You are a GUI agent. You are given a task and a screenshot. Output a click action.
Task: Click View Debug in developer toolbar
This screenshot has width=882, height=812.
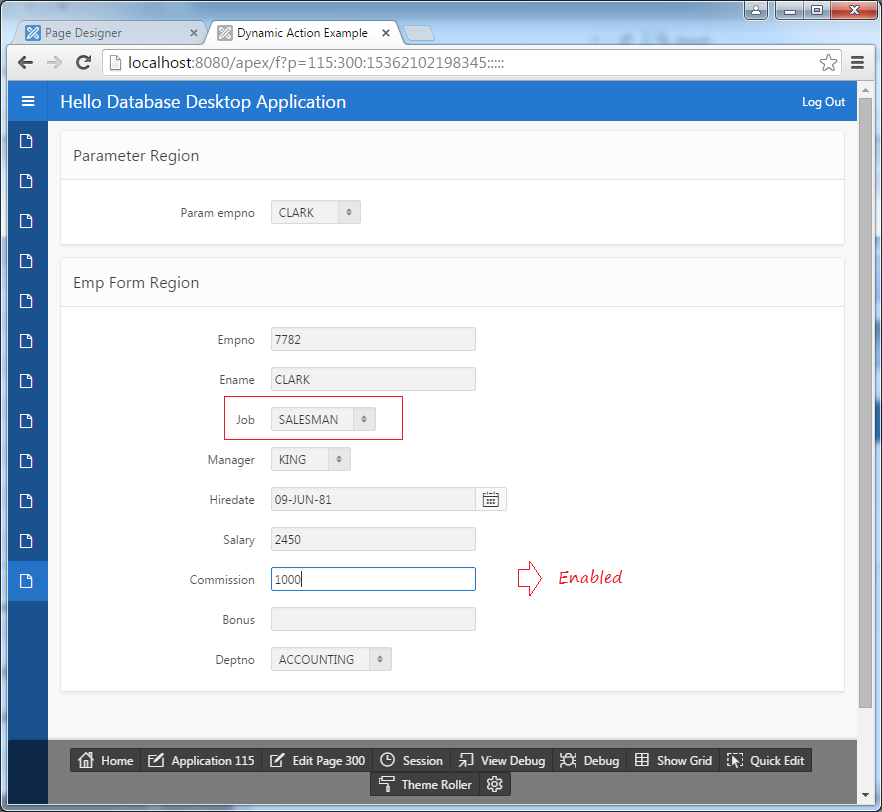pyautogui.click(x=501, y=760)
